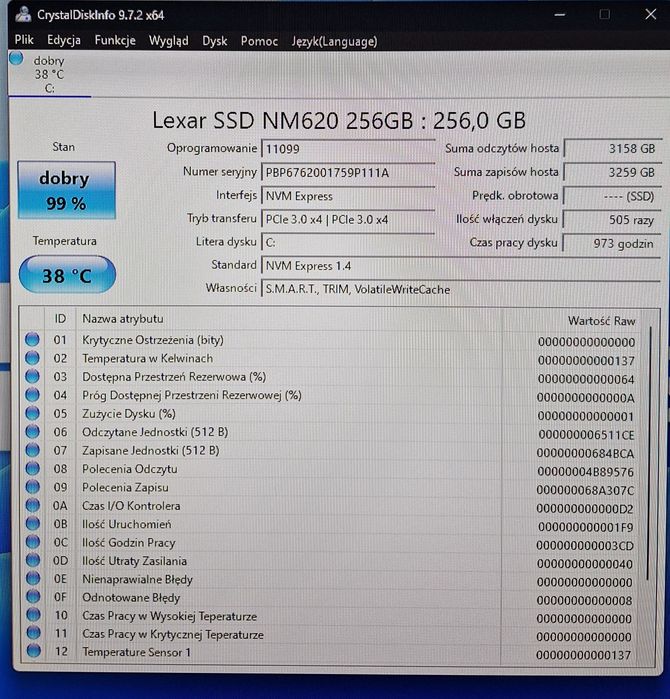Click status icon beside Zapisane Jednostki
Image resolution: width=670 pixels, height=699 pixels.
(32, 450)
